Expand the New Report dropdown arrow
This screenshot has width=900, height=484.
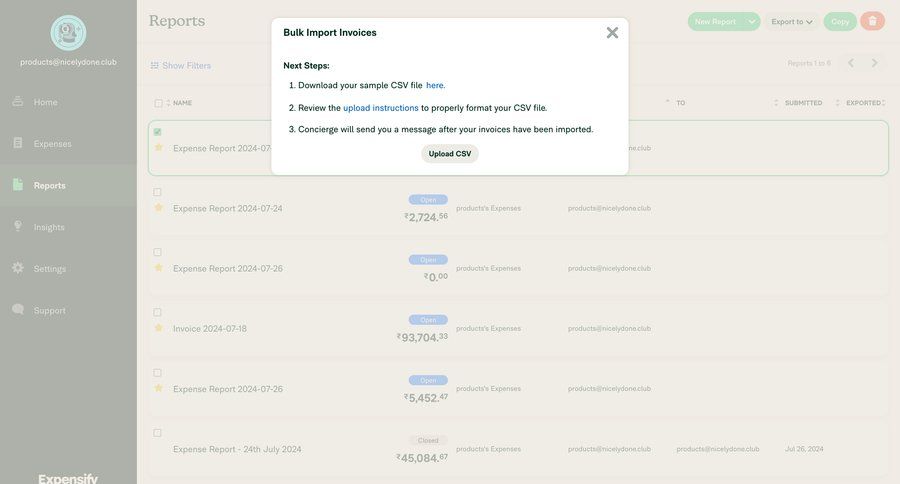tap(751, 22)
